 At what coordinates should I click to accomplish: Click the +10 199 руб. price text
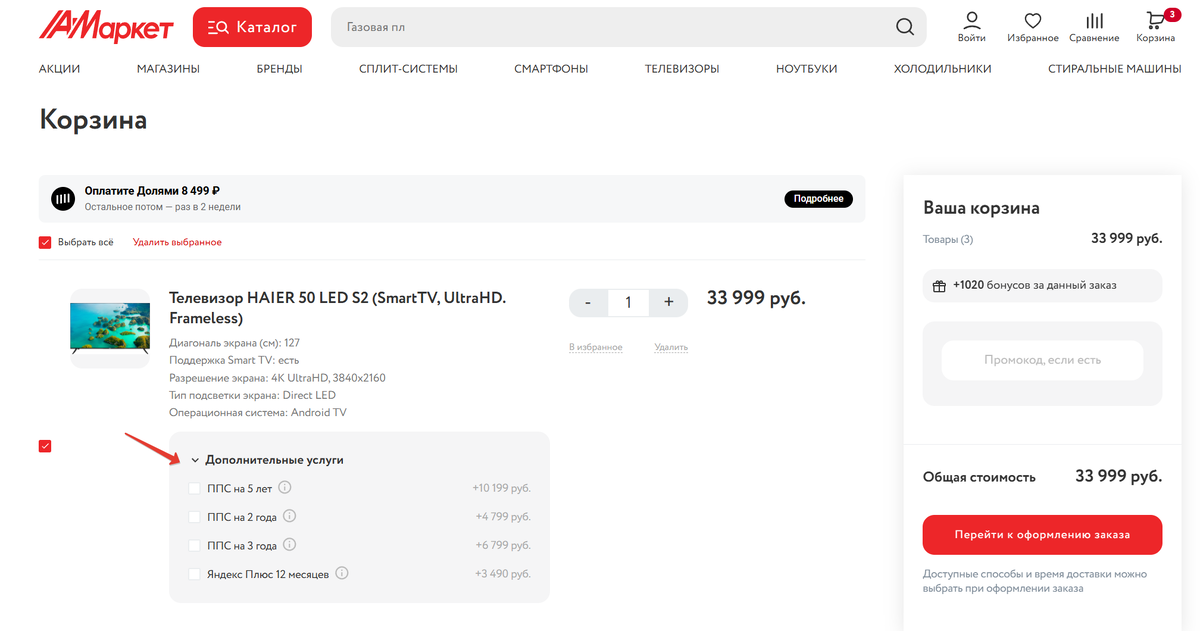[501, 488]
